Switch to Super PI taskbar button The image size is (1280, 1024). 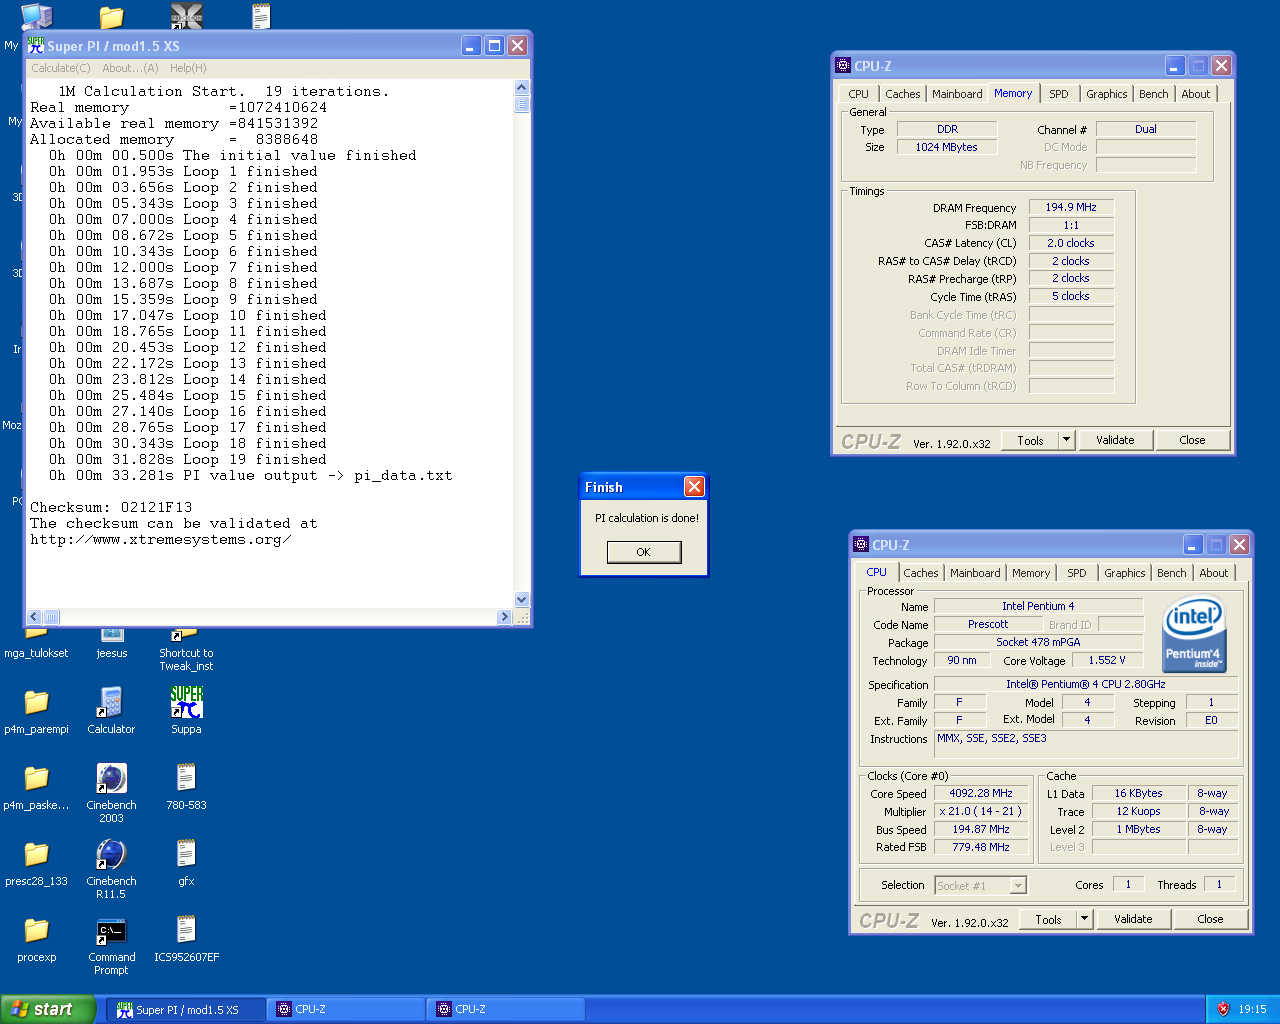(x=187, y=1009)
